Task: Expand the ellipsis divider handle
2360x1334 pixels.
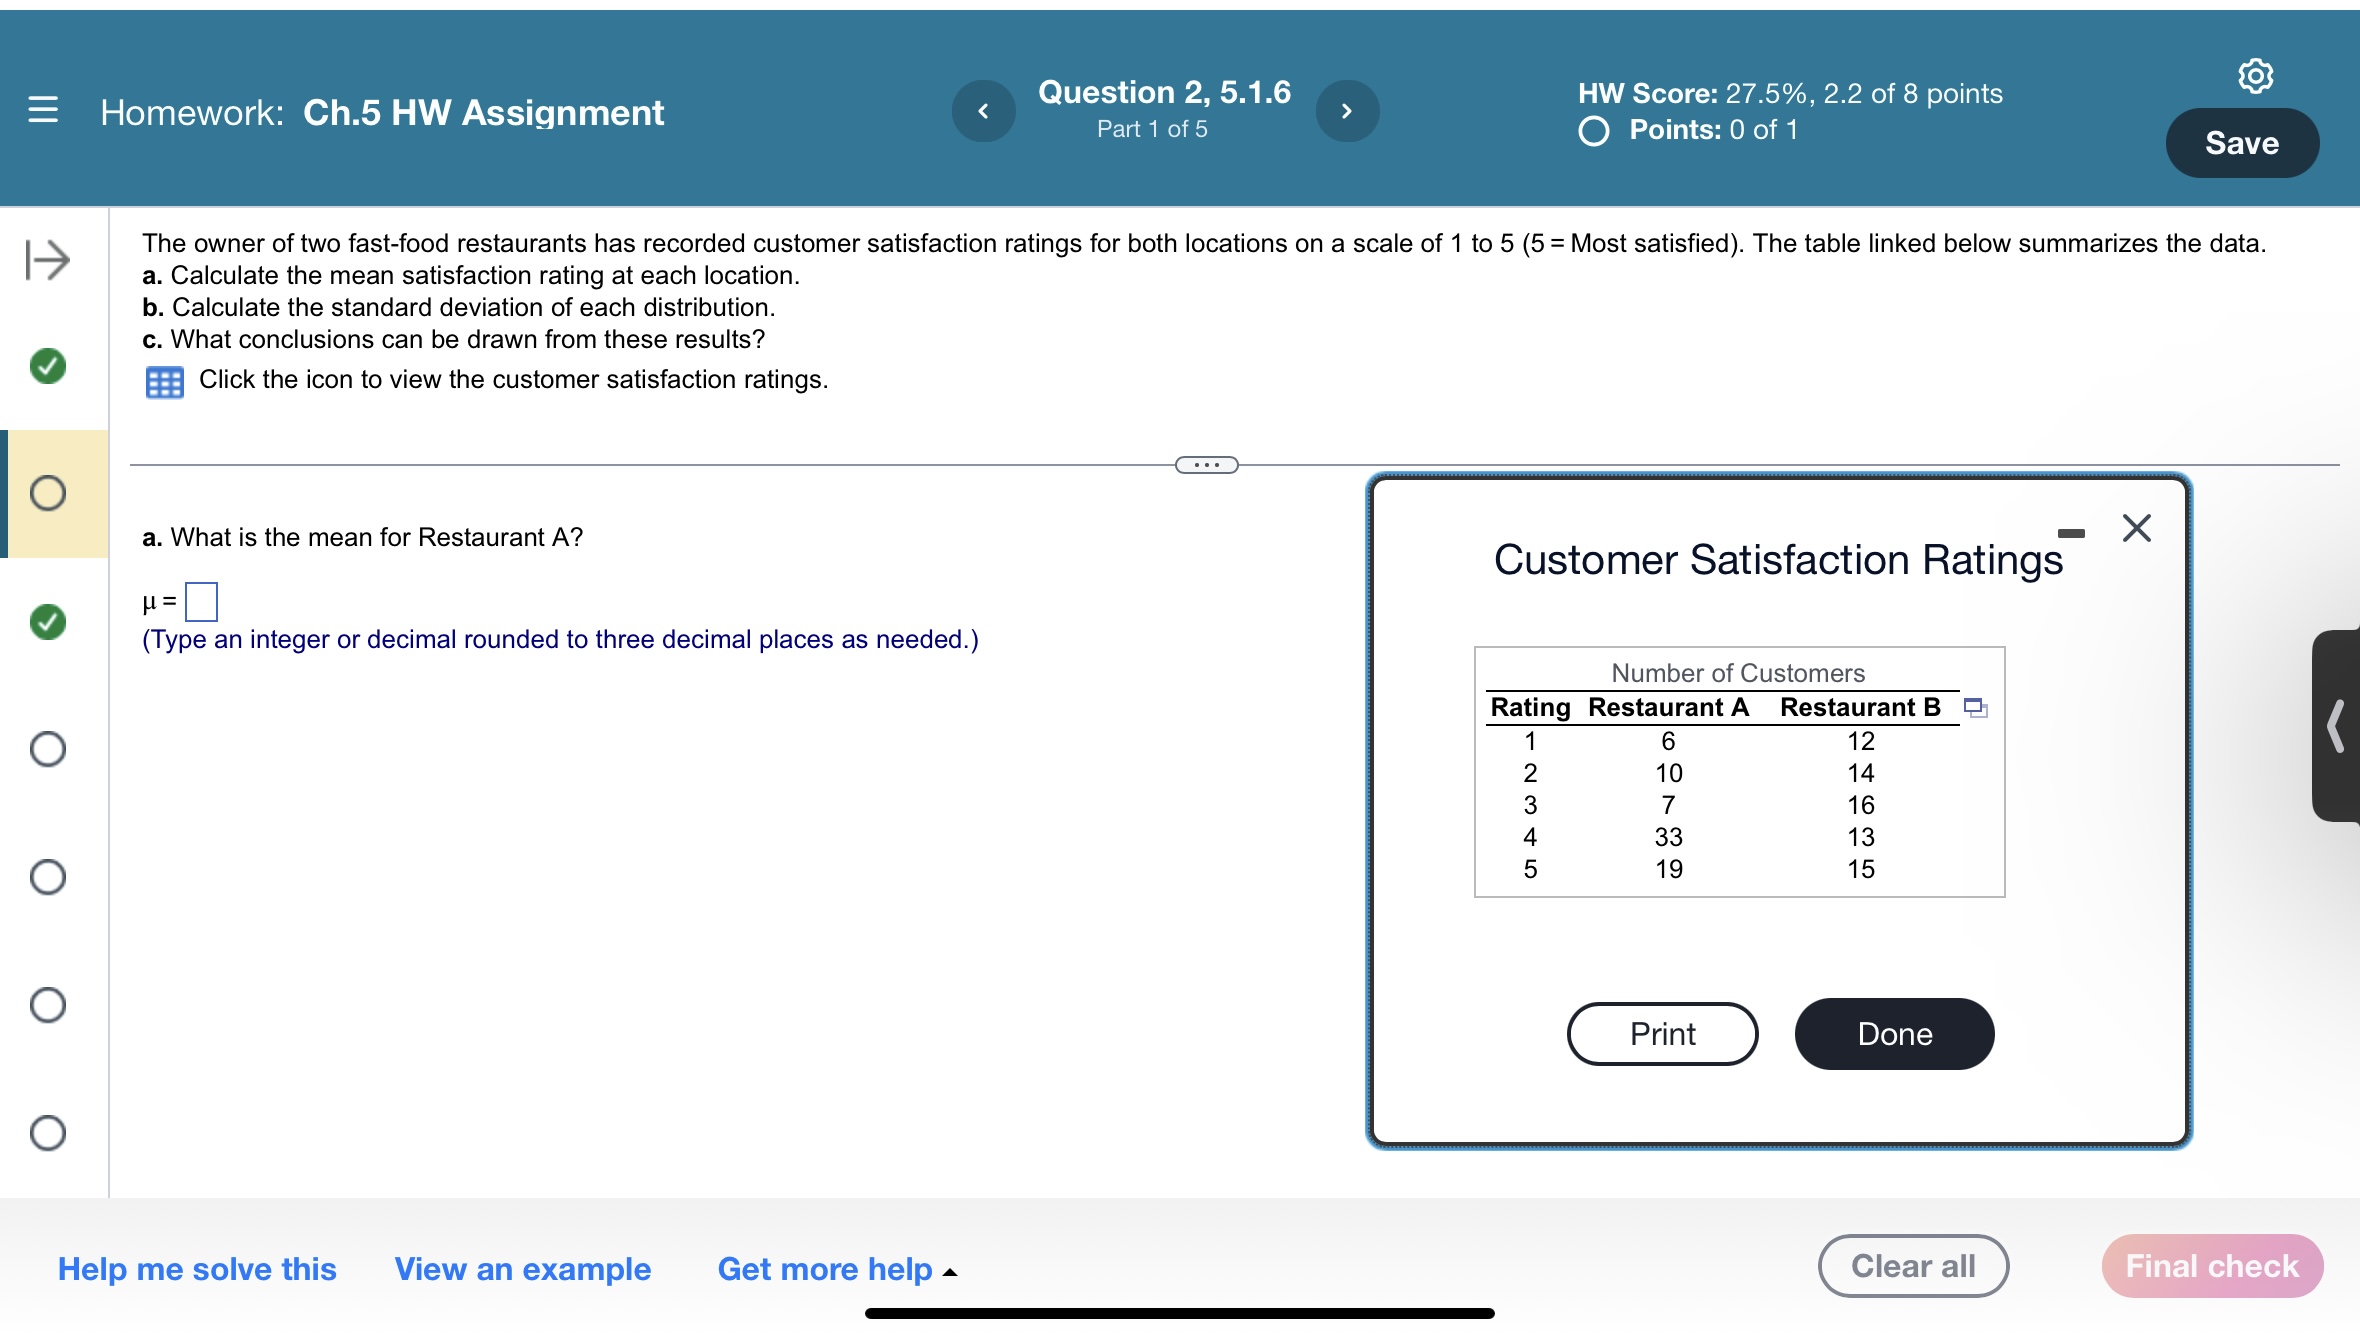Action: click(1206, 465)
